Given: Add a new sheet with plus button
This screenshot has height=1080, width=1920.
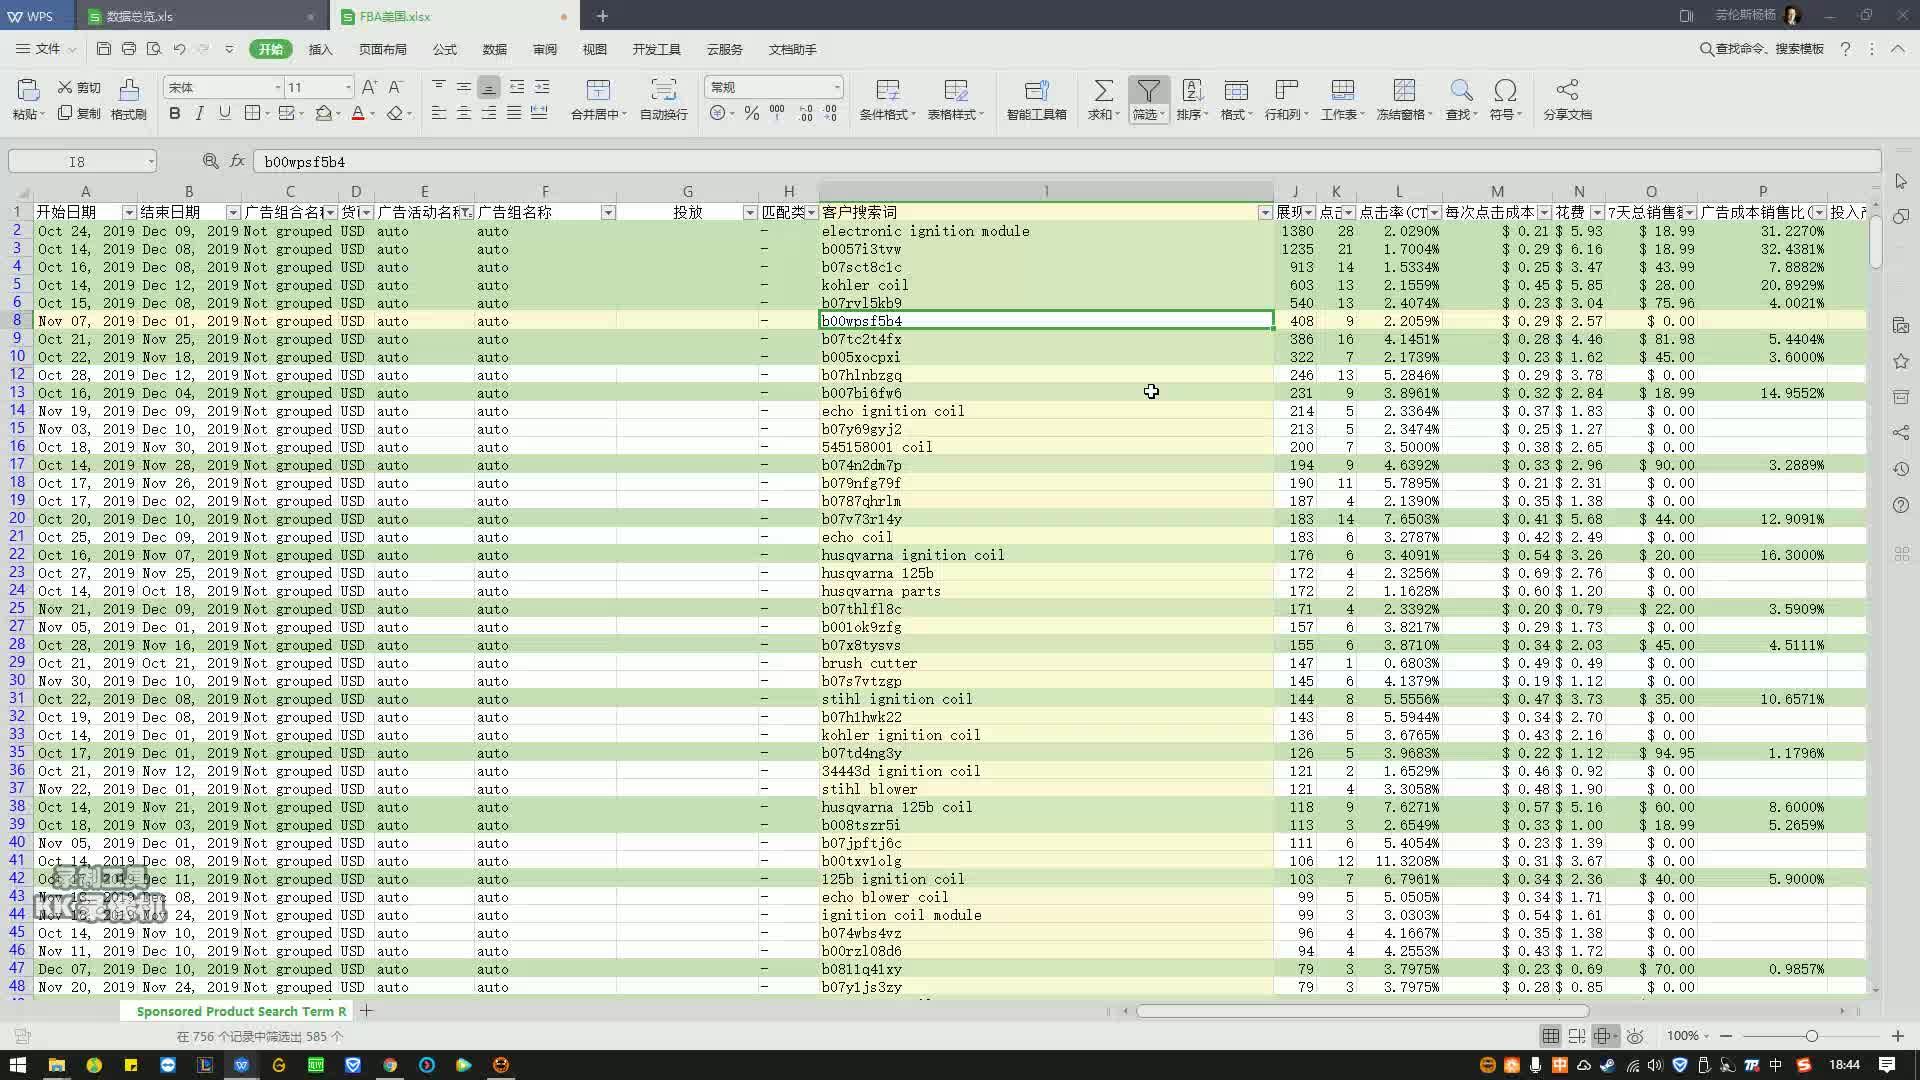Looking at the screenshot, I should tap(366, 1011).
